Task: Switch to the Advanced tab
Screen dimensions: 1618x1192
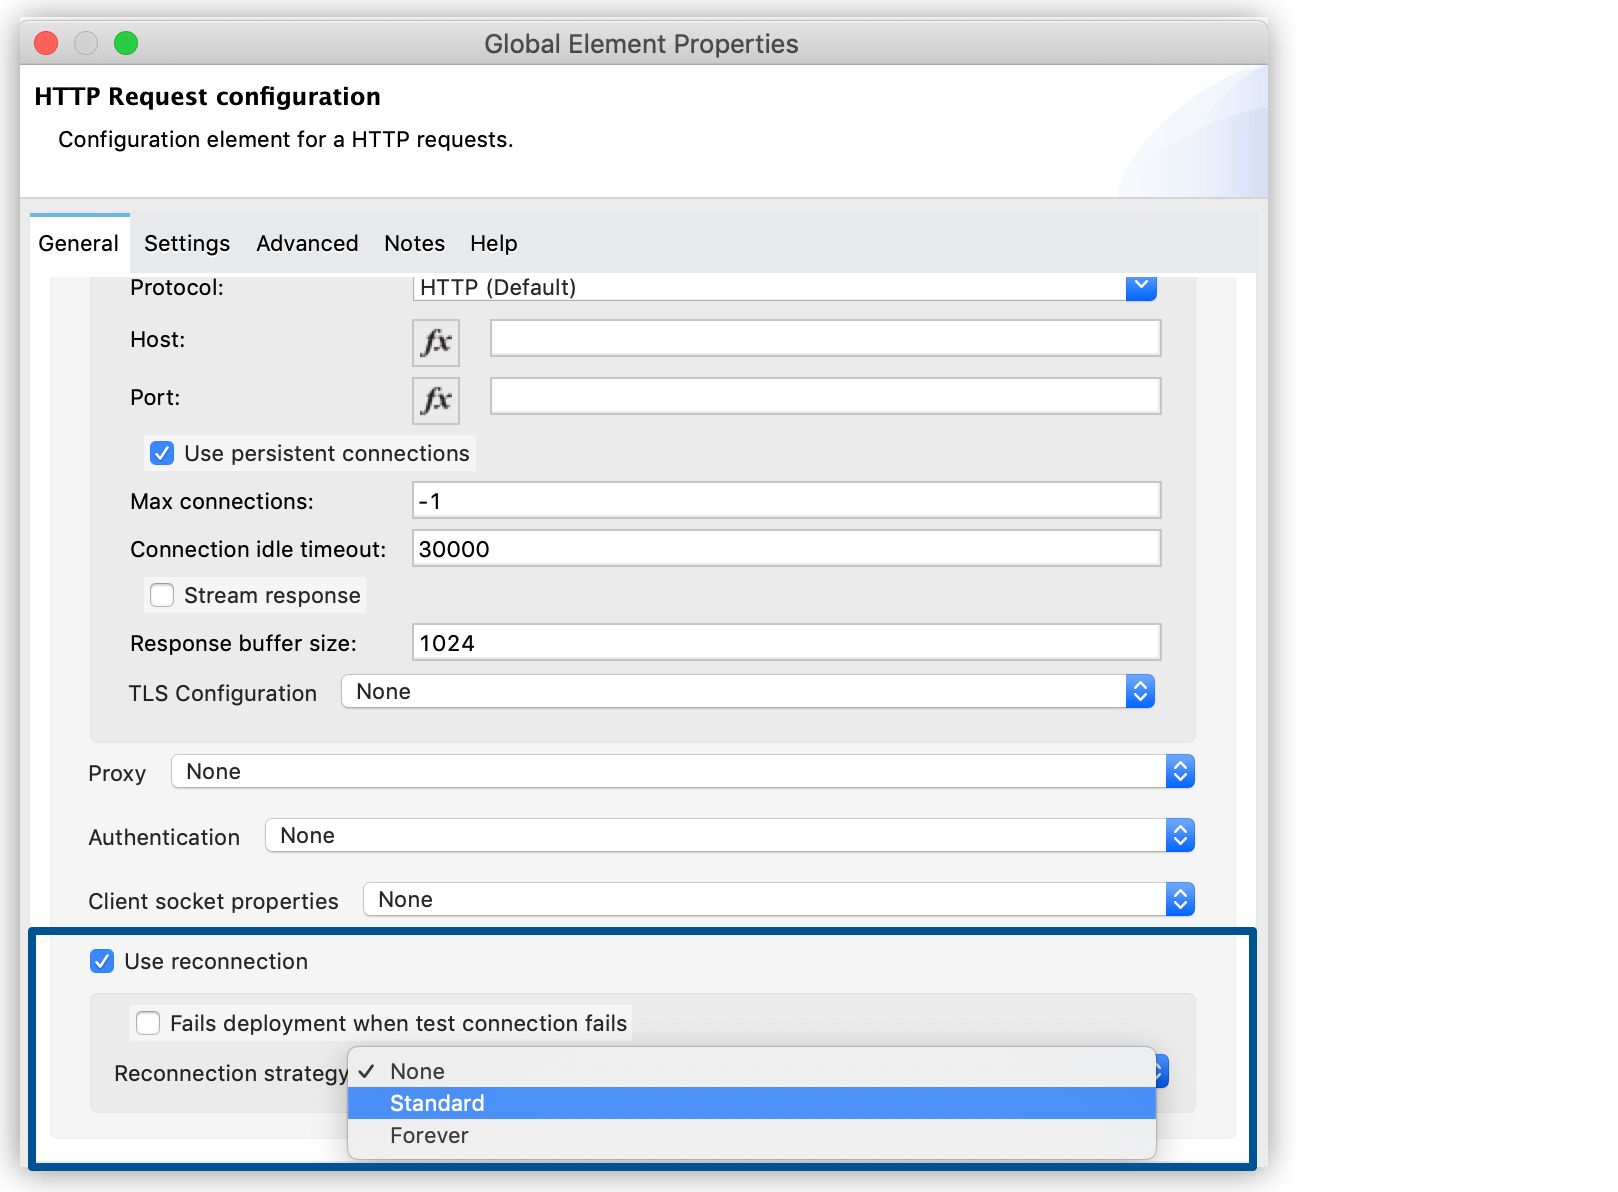Action: (x=307, y=243)
